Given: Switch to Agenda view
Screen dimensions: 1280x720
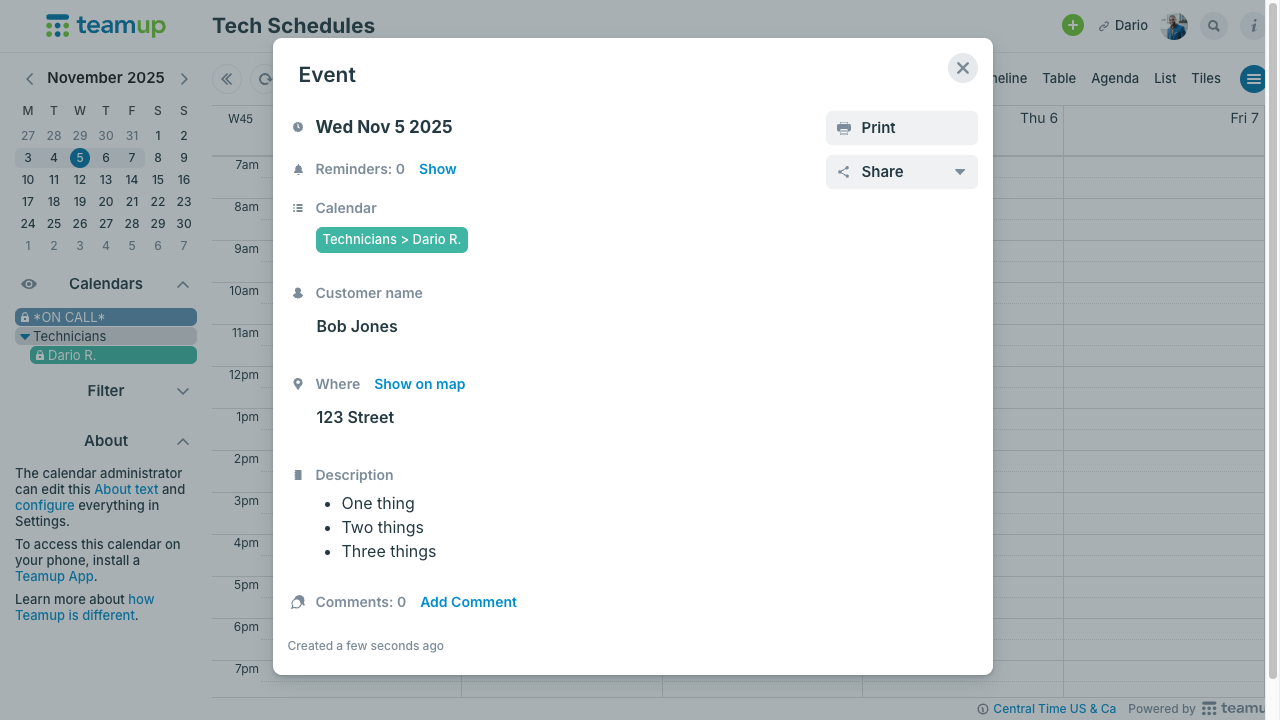Looking at the screenshot, I should pos(1114,78).
